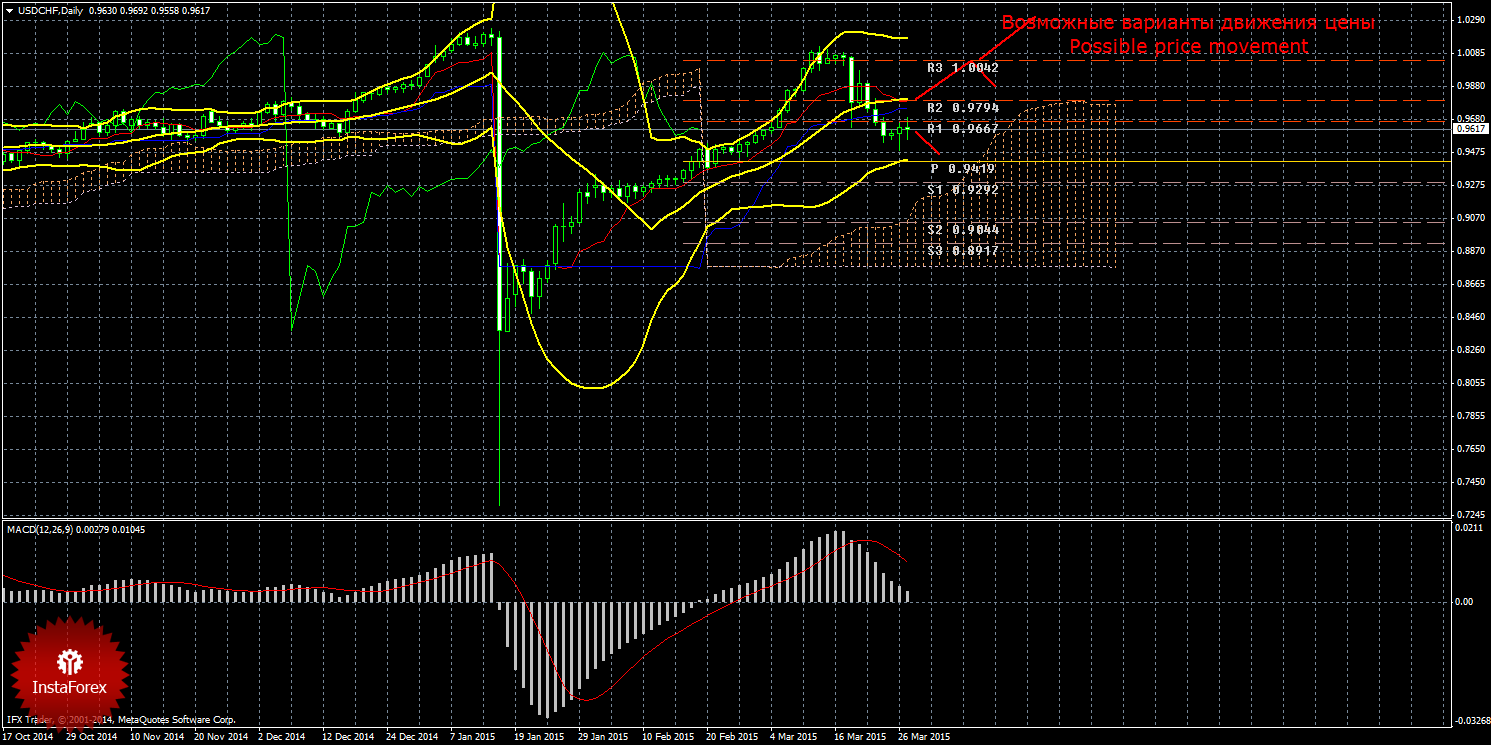The height and width of the screenshot is (745, 1491).
Task: Click the R1 0.9667 pivot label
Action: (962, 129)
